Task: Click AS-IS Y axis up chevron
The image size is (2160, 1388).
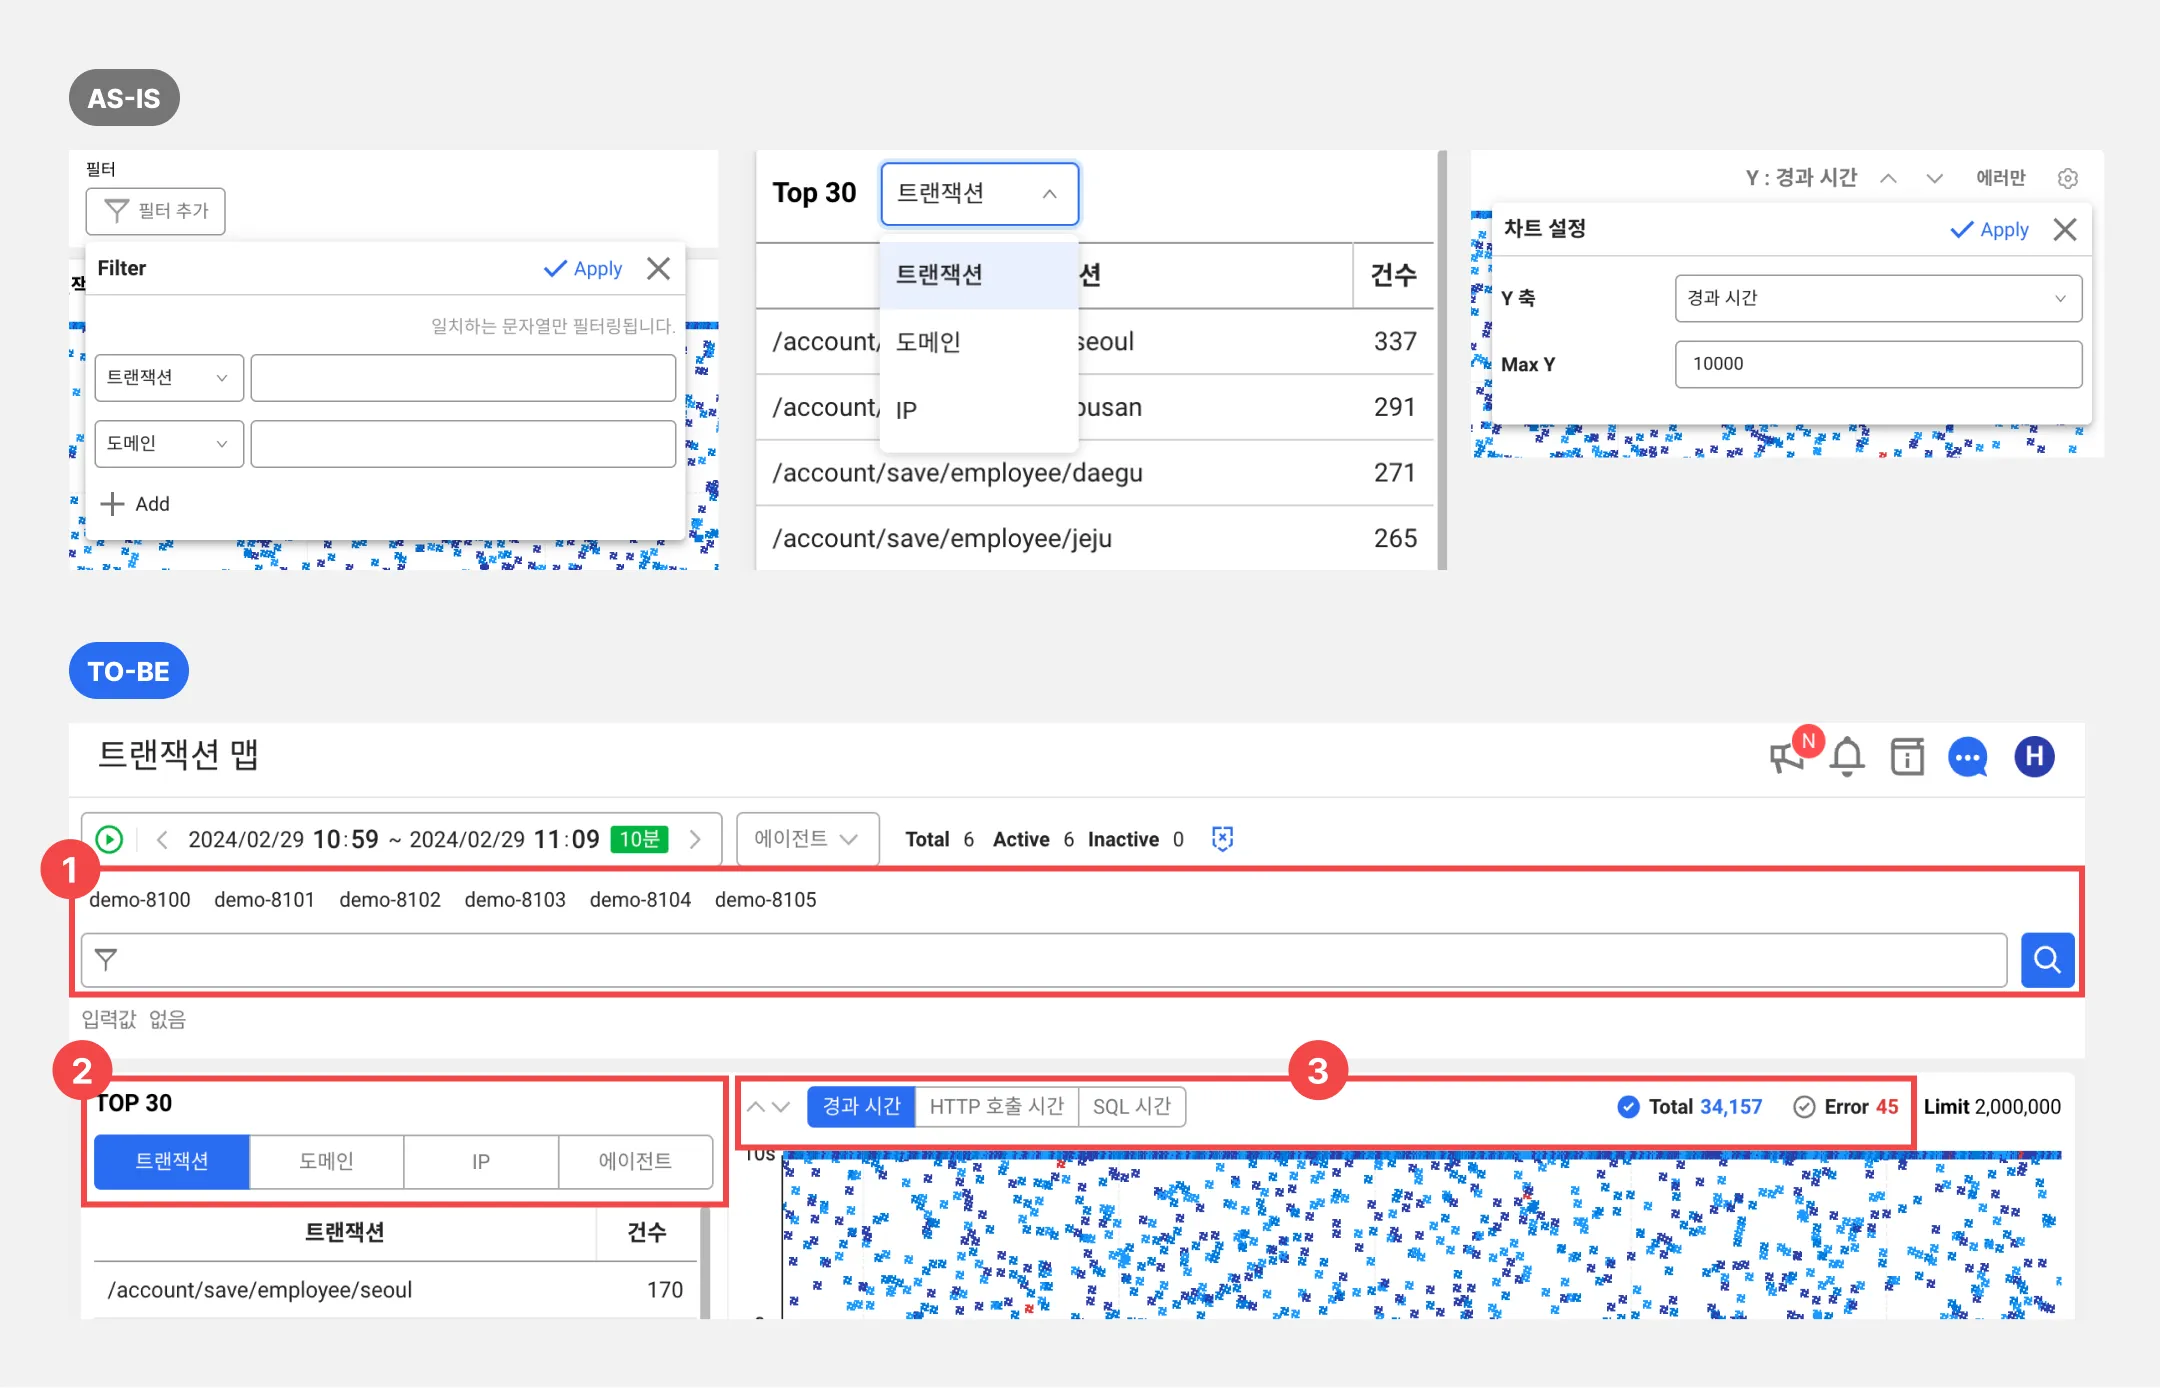Action: pyautogui.click(x=1888, y=178)
